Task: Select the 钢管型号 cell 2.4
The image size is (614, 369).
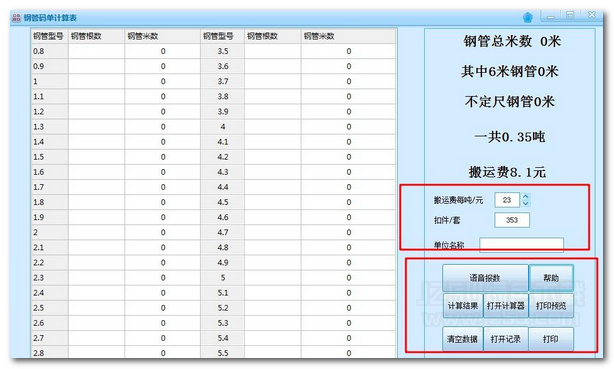Action: click(x=49, y=293)
